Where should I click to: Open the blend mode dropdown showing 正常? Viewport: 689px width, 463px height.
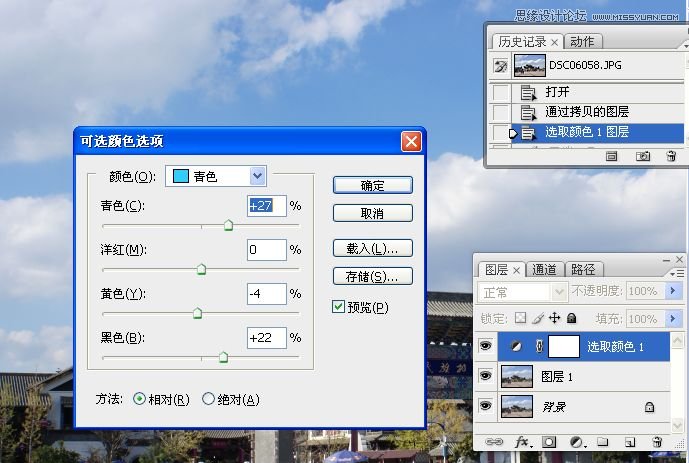(x=521, y=292)
